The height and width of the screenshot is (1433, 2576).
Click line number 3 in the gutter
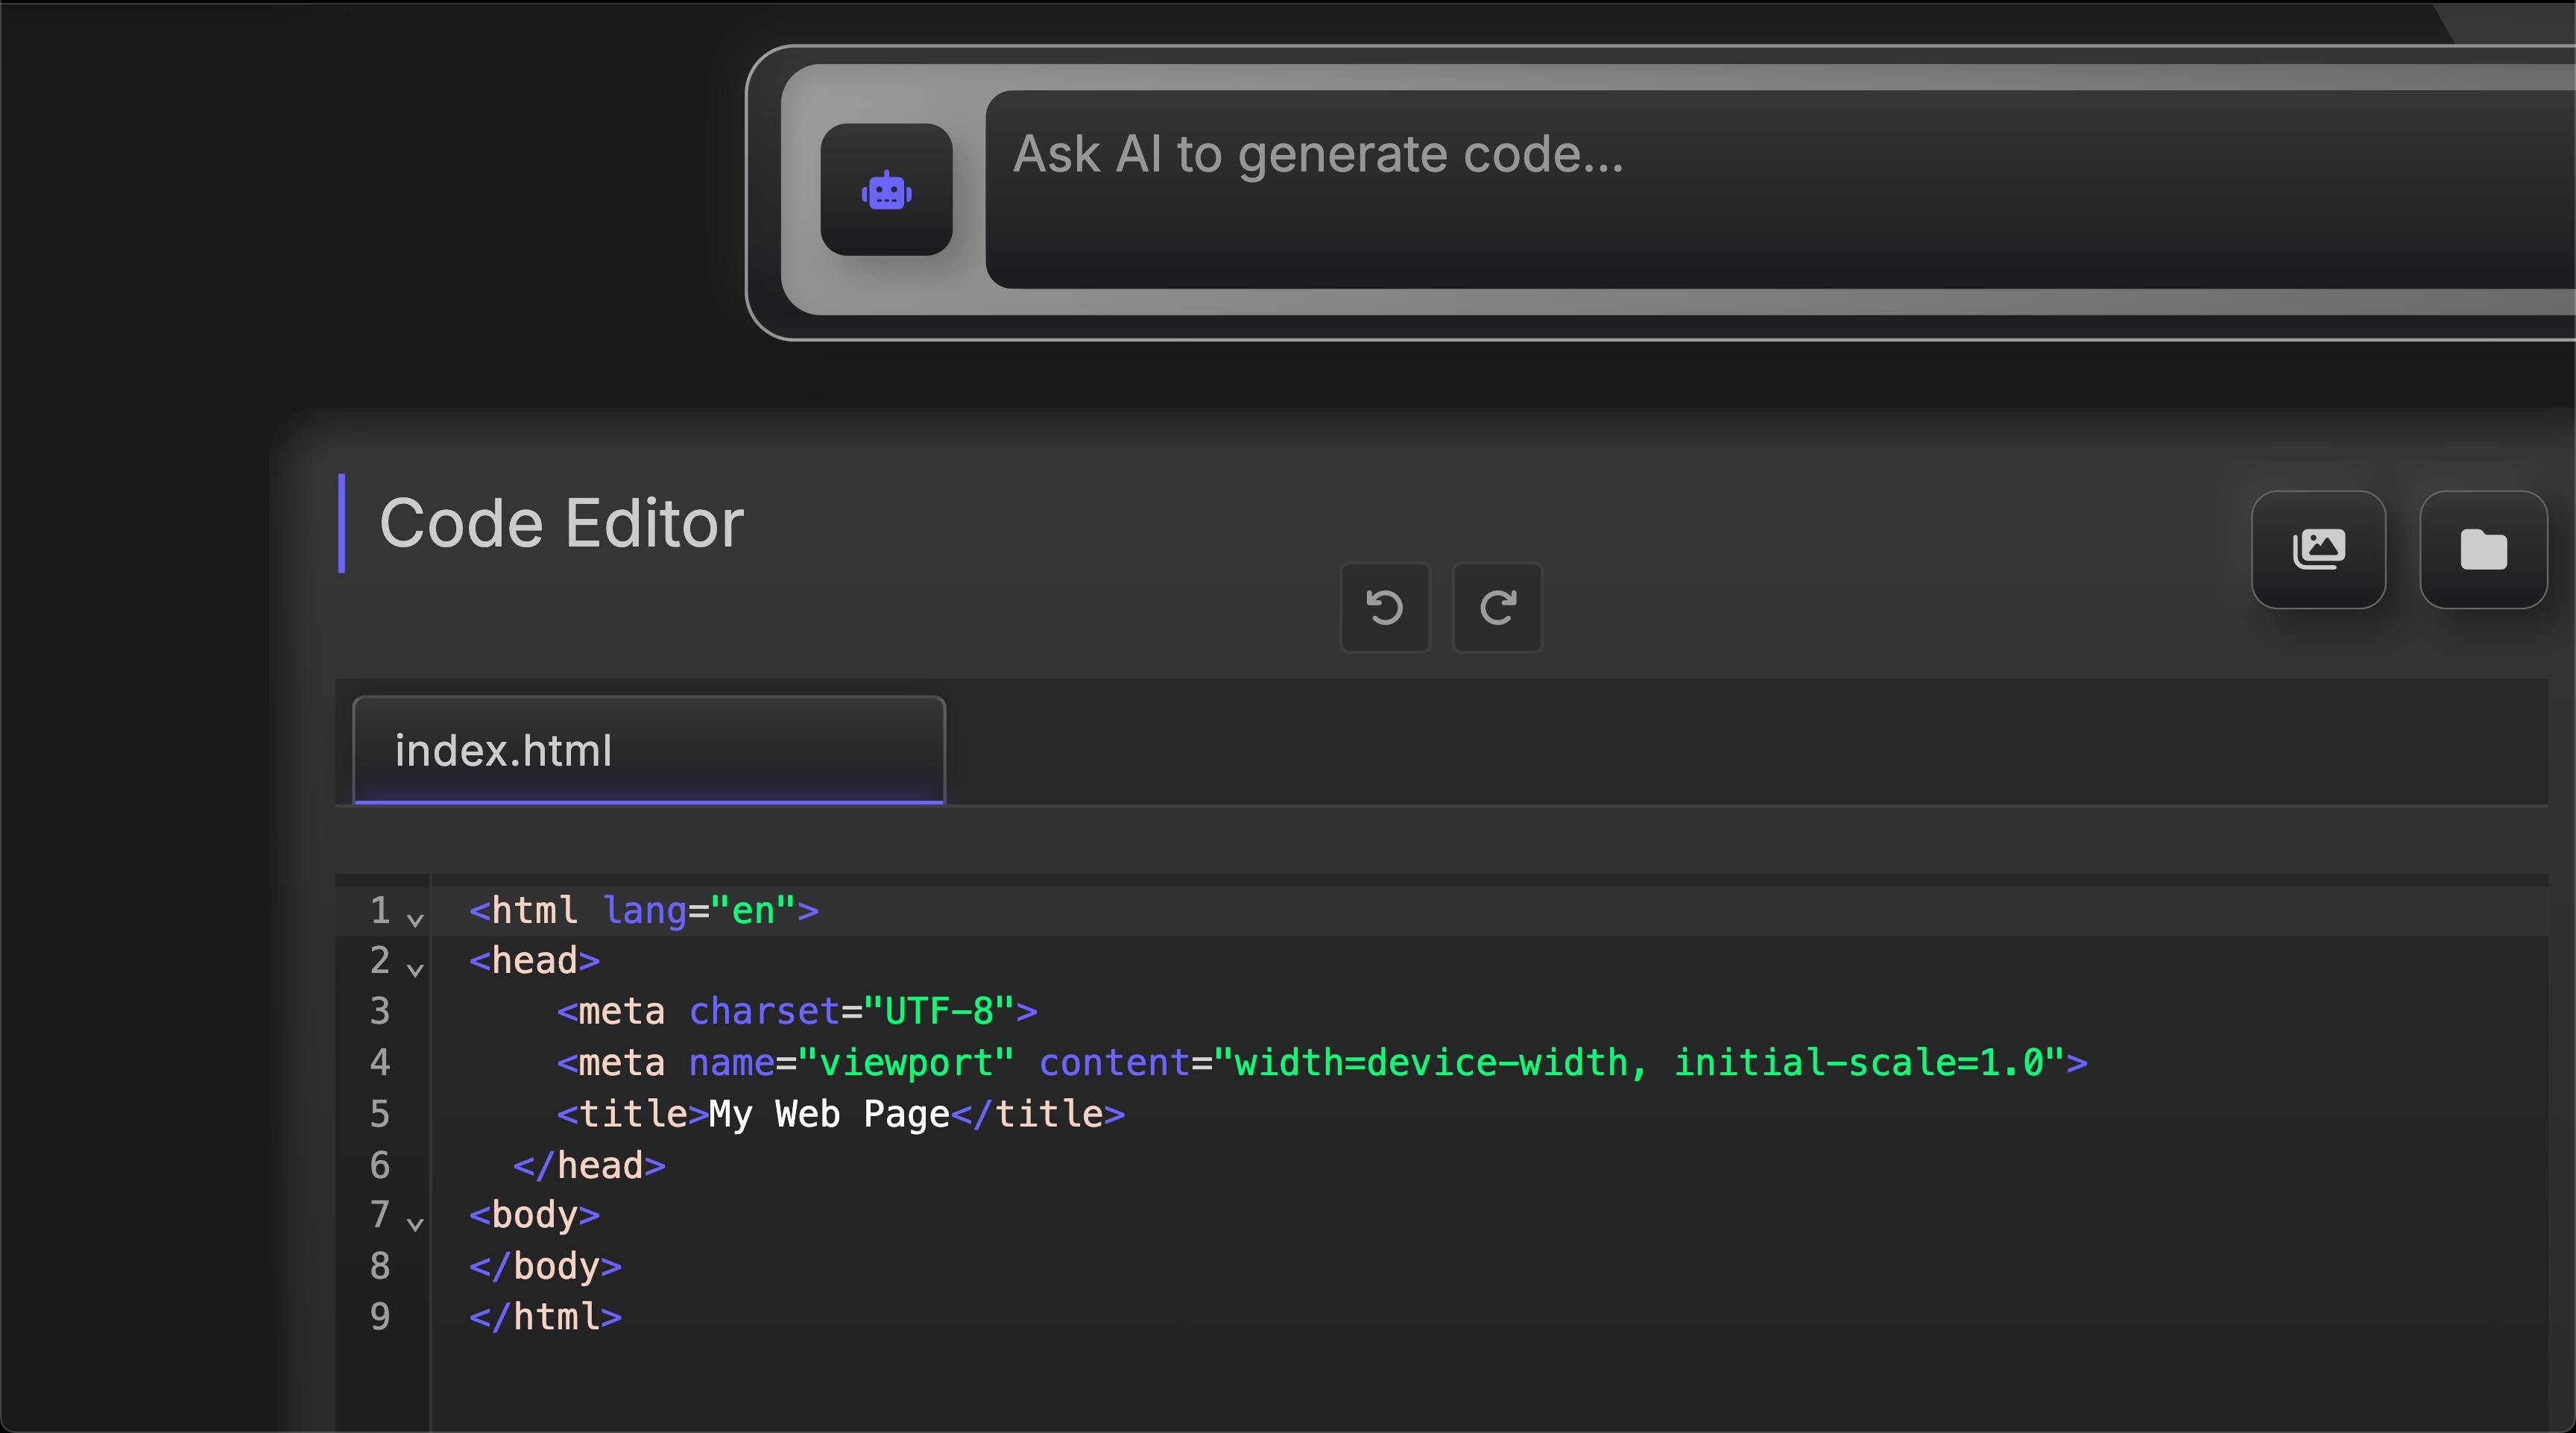(x=380, y=1011)
